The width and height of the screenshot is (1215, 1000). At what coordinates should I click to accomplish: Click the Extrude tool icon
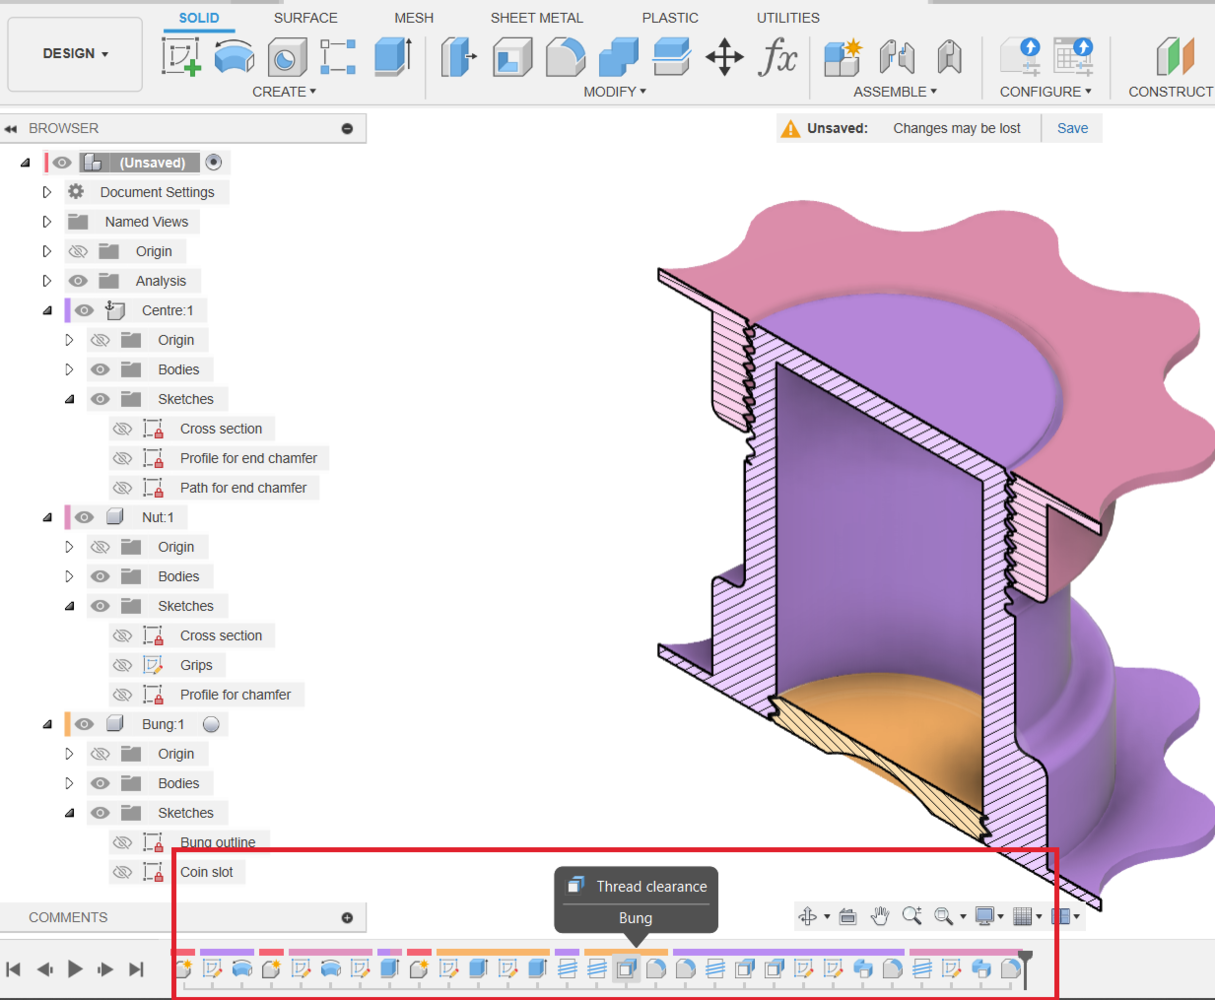coord(393,56)
